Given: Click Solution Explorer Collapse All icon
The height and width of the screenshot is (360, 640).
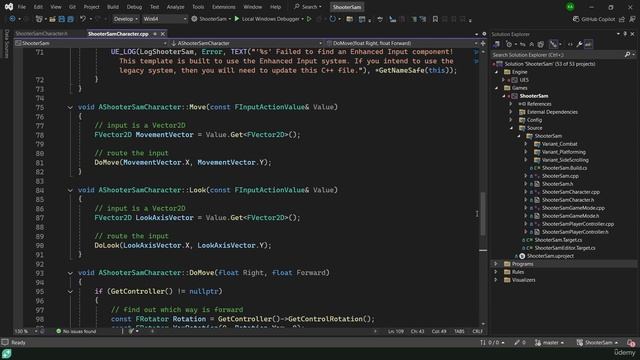Looking at the screenshot, I should click(531, 44).
